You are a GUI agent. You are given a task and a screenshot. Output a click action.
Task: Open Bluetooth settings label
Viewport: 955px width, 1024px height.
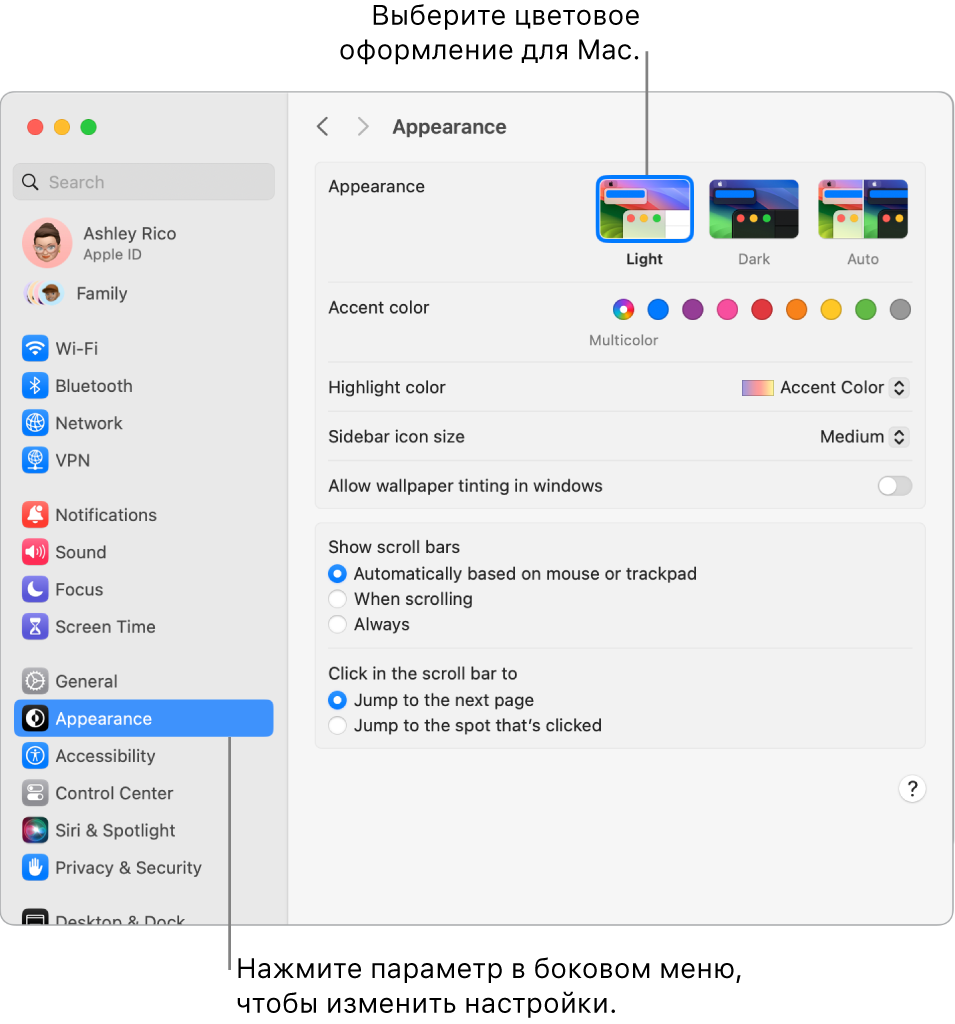click(94, 386)
